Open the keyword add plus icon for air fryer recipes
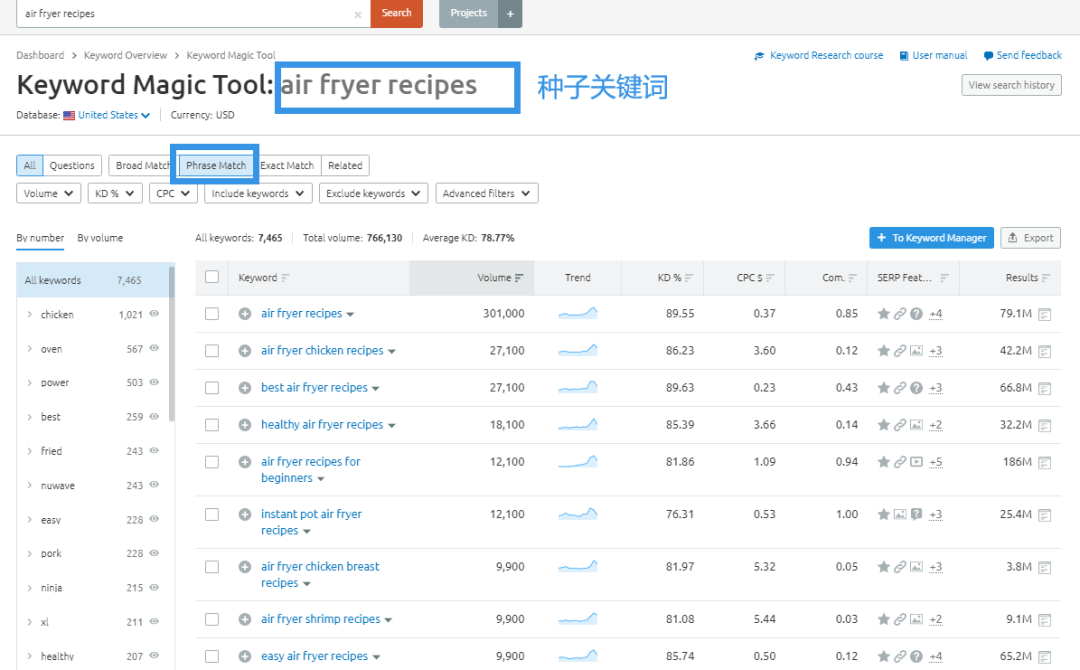 [244, 313]
